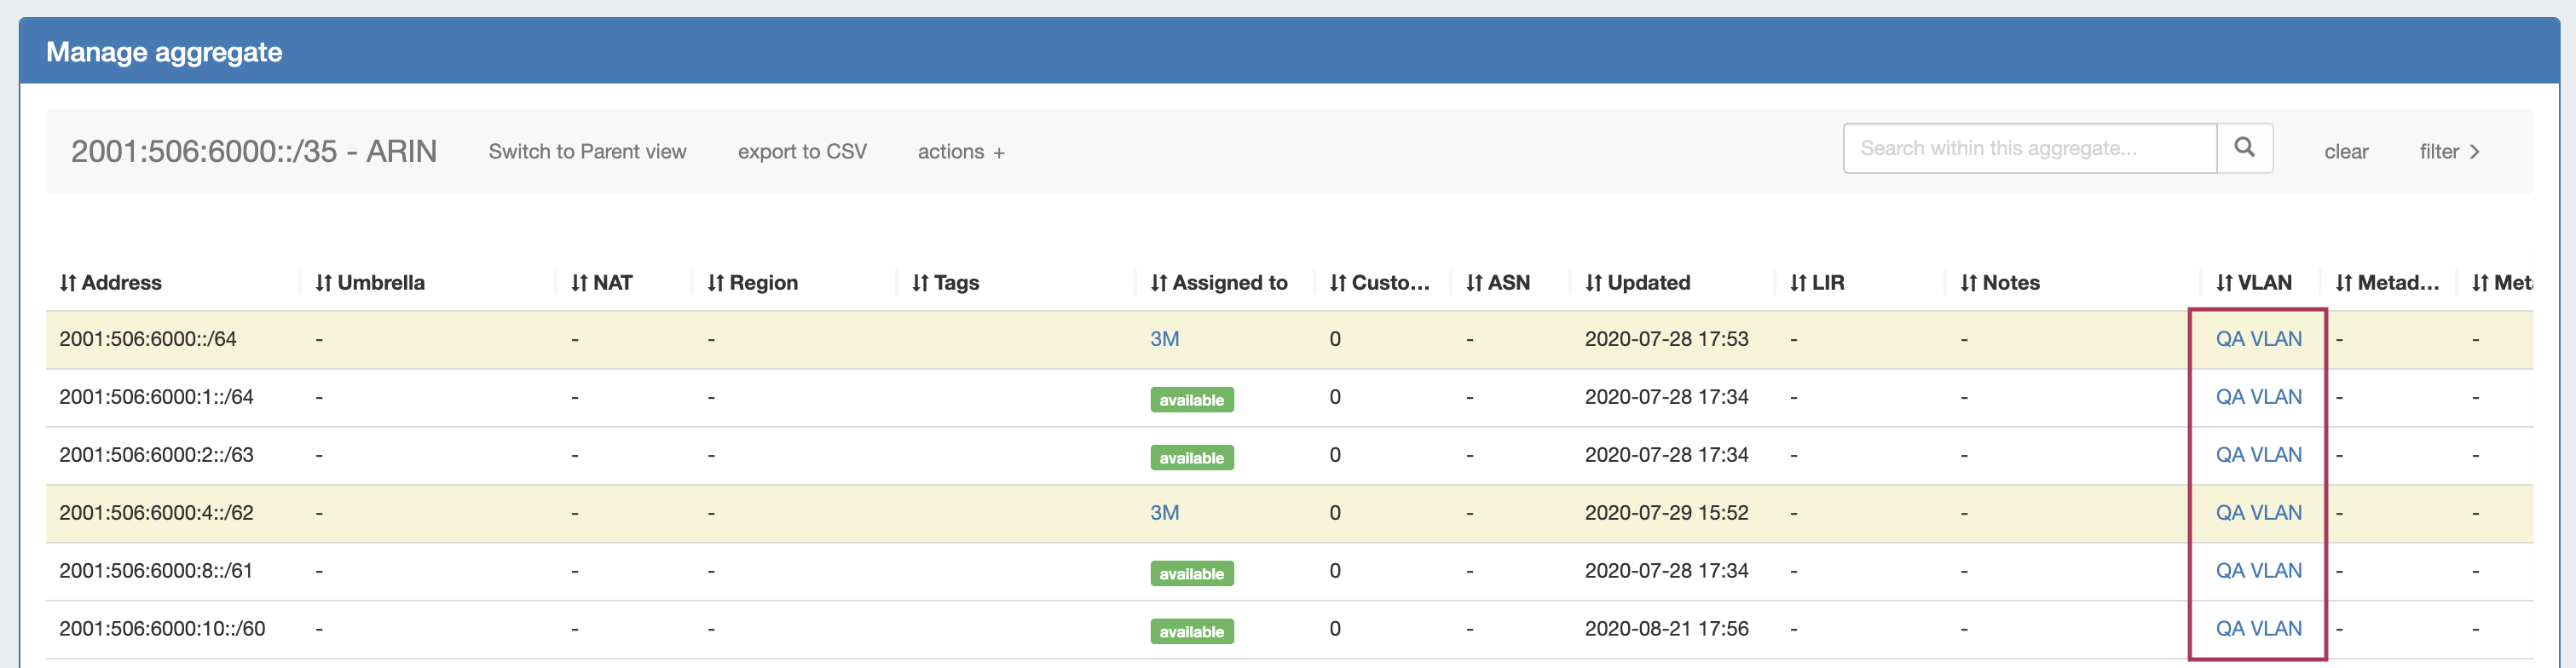Sort by Region column arrows
2576x668 pixels.
715,283
